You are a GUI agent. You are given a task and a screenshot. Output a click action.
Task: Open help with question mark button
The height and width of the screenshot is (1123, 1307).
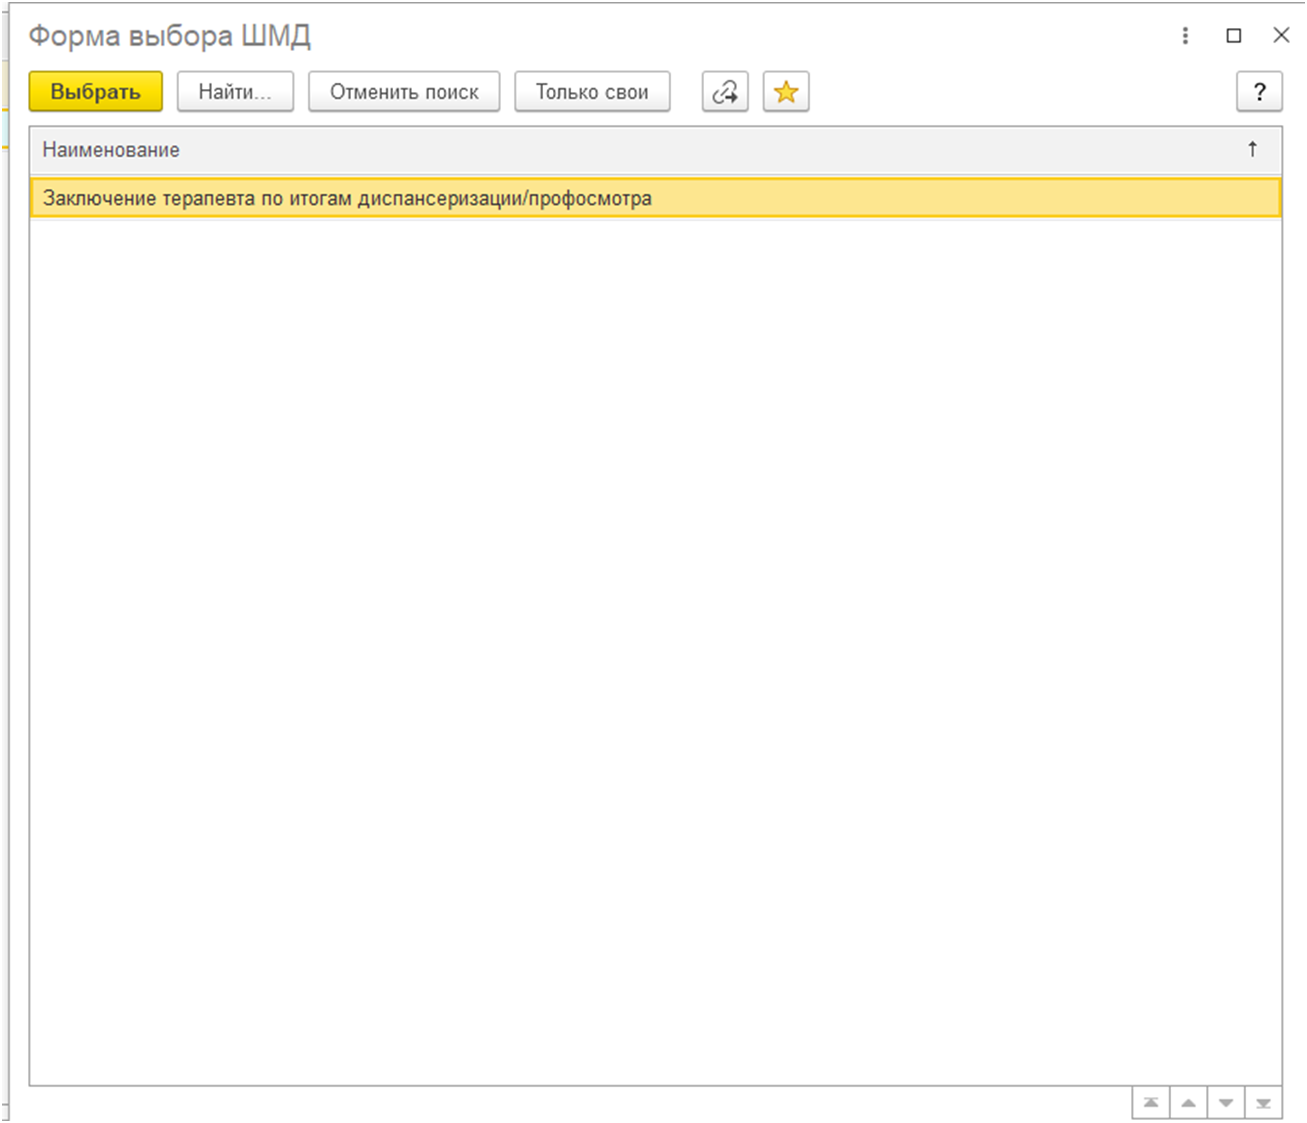click(1259, 92)
